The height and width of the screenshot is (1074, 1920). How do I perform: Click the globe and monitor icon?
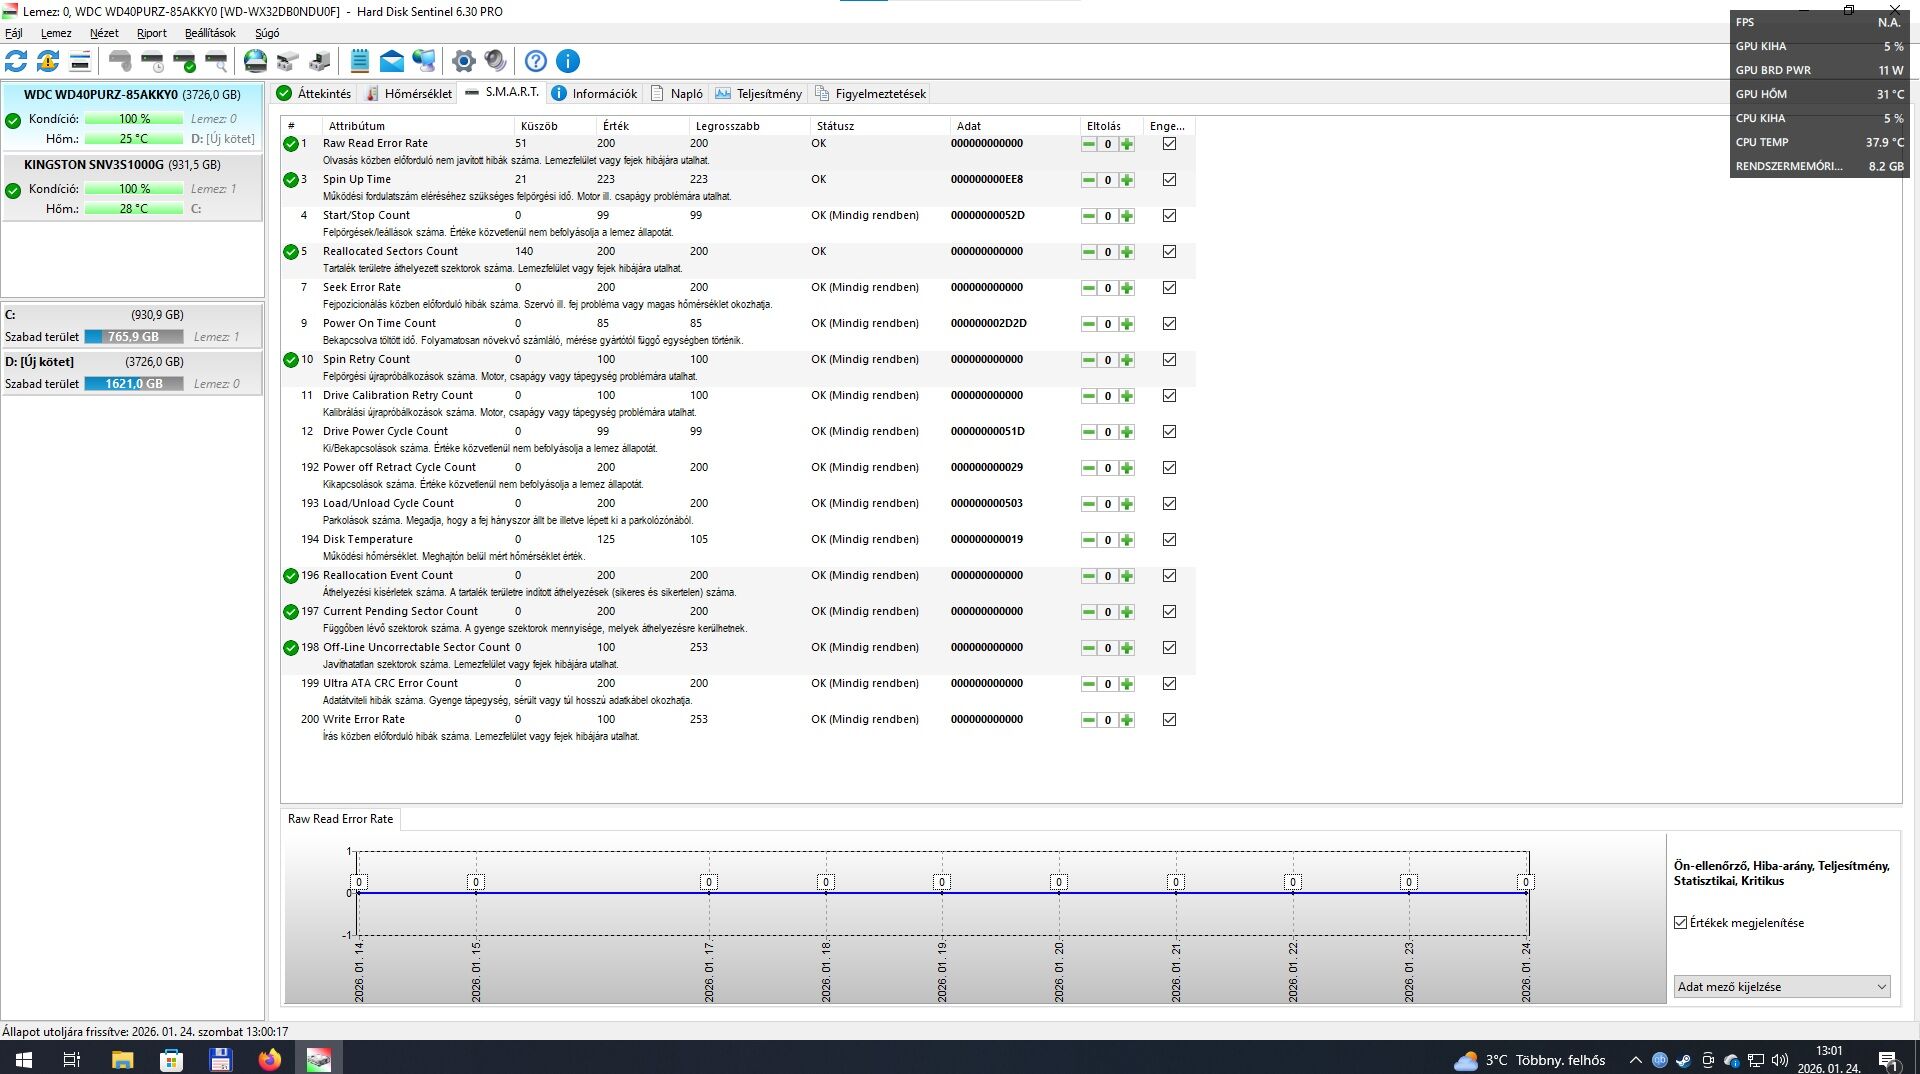click(424, 61)
